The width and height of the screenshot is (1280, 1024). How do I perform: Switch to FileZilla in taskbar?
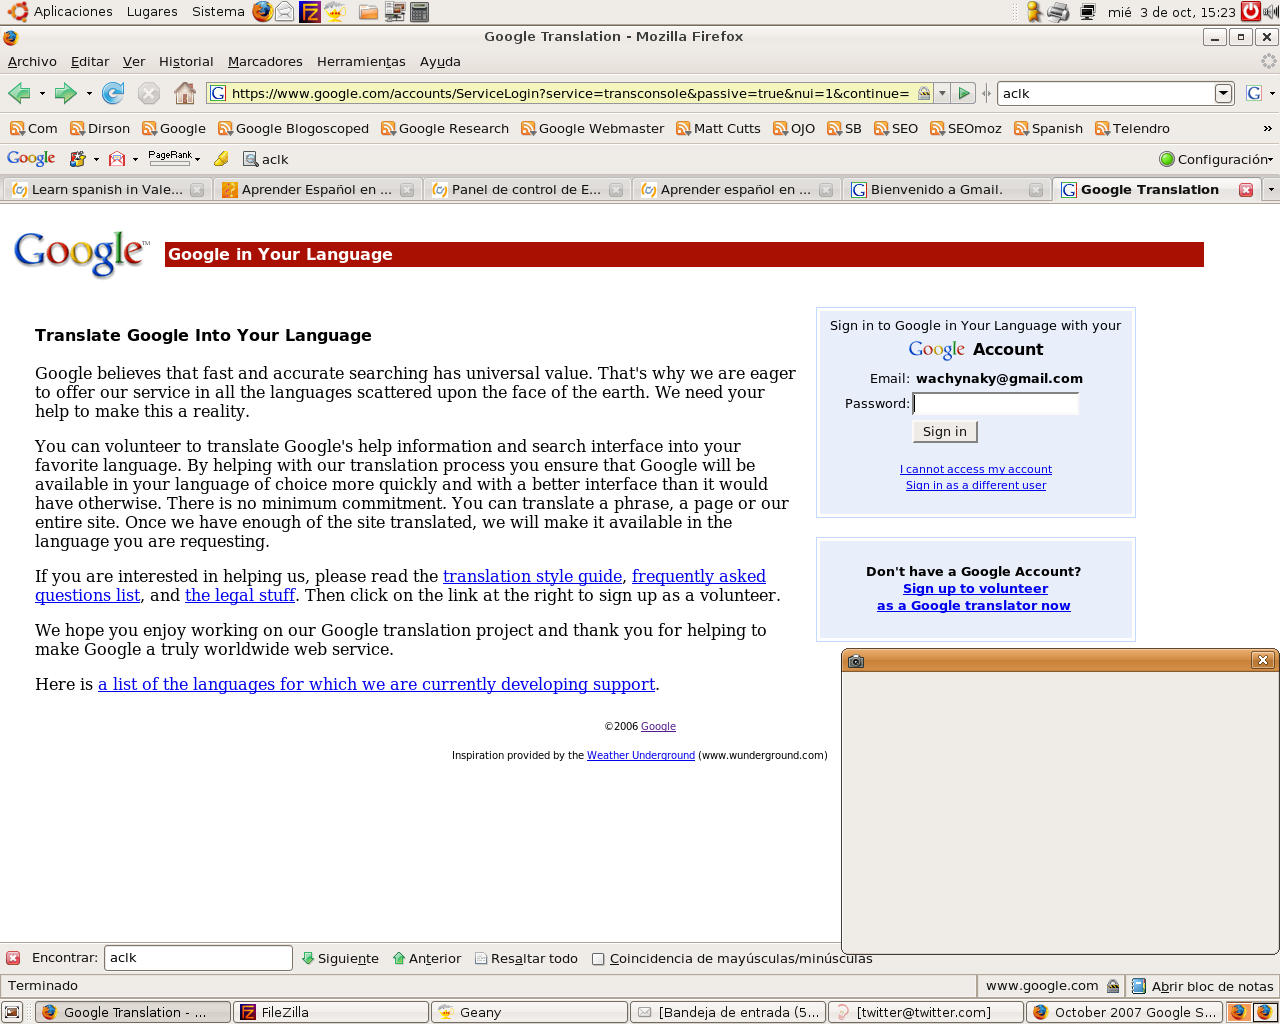[331, 1012]
